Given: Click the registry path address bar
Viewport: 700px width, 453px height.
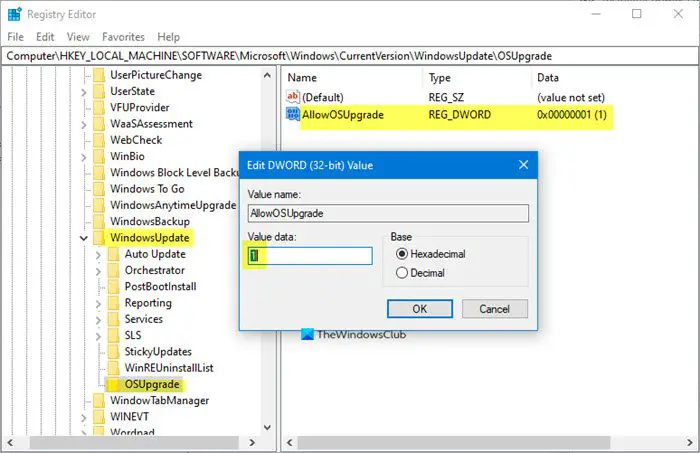Looking at the screenshot, I should 350,56.
